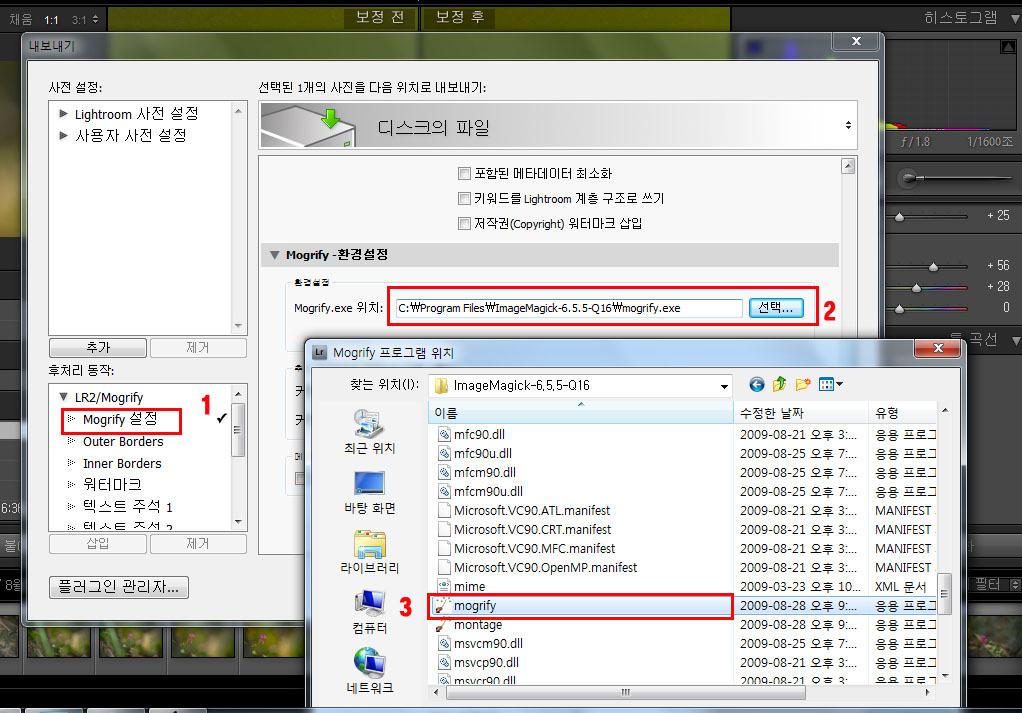Open 라이브러리 in the places sidebar

click(369, 552)
